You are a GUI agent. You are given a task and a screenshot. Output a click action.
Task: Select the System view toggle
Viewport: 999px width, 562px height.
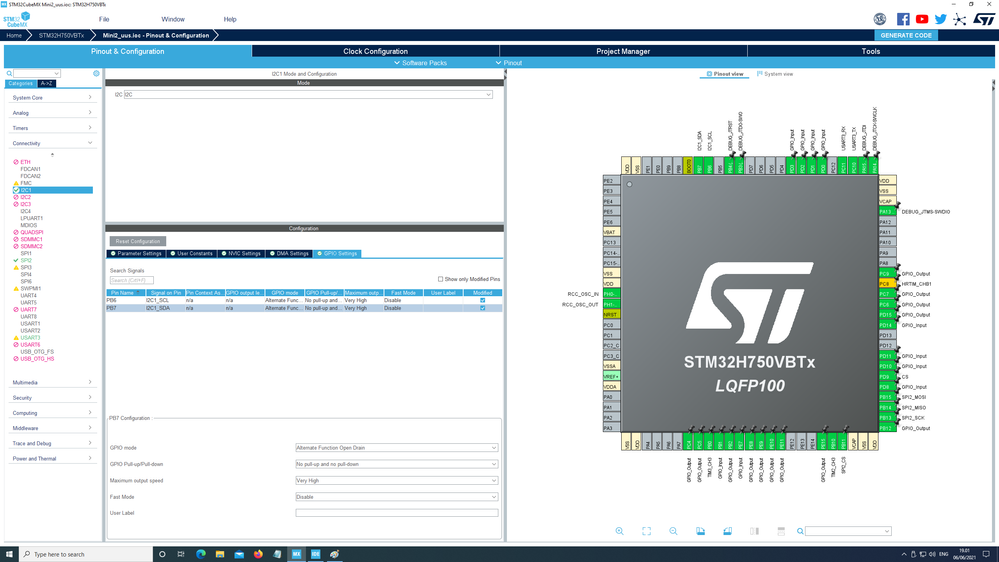775,74
